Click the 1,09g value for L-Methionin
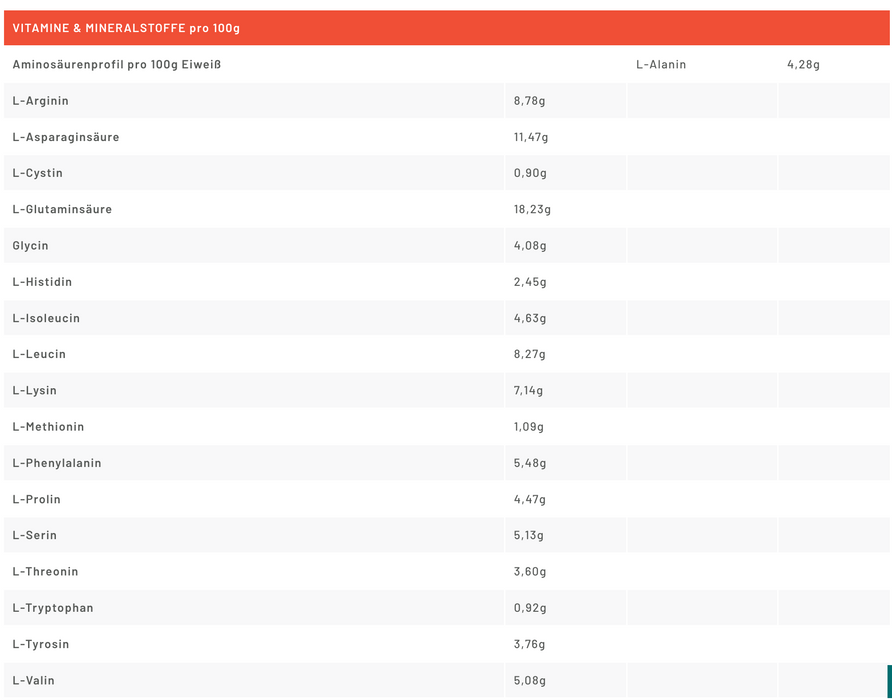The image size is (892, 700). 529,427
